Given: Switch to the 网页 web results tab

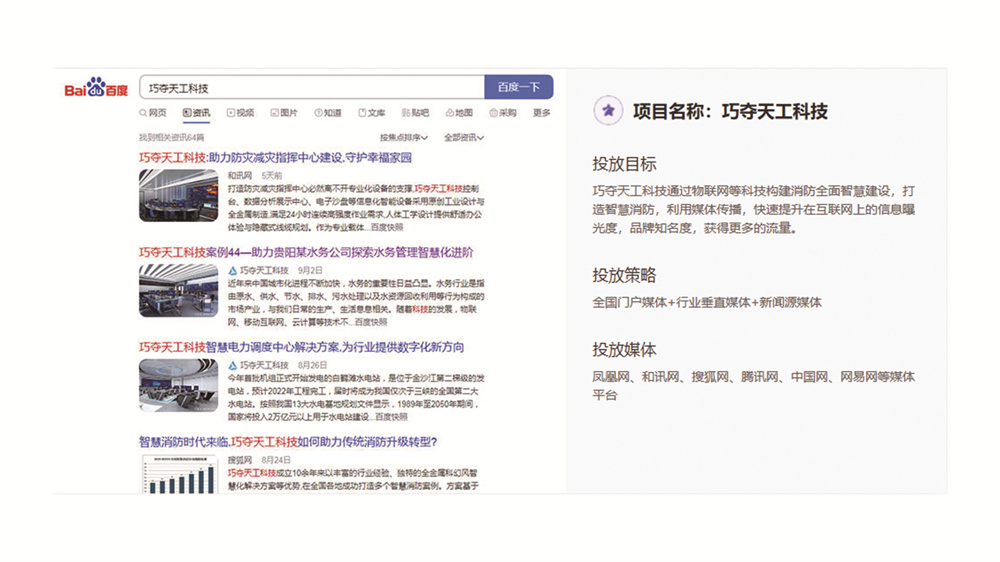Looking at the screenshot, I should pyautogui.click(x=152, y=113).
